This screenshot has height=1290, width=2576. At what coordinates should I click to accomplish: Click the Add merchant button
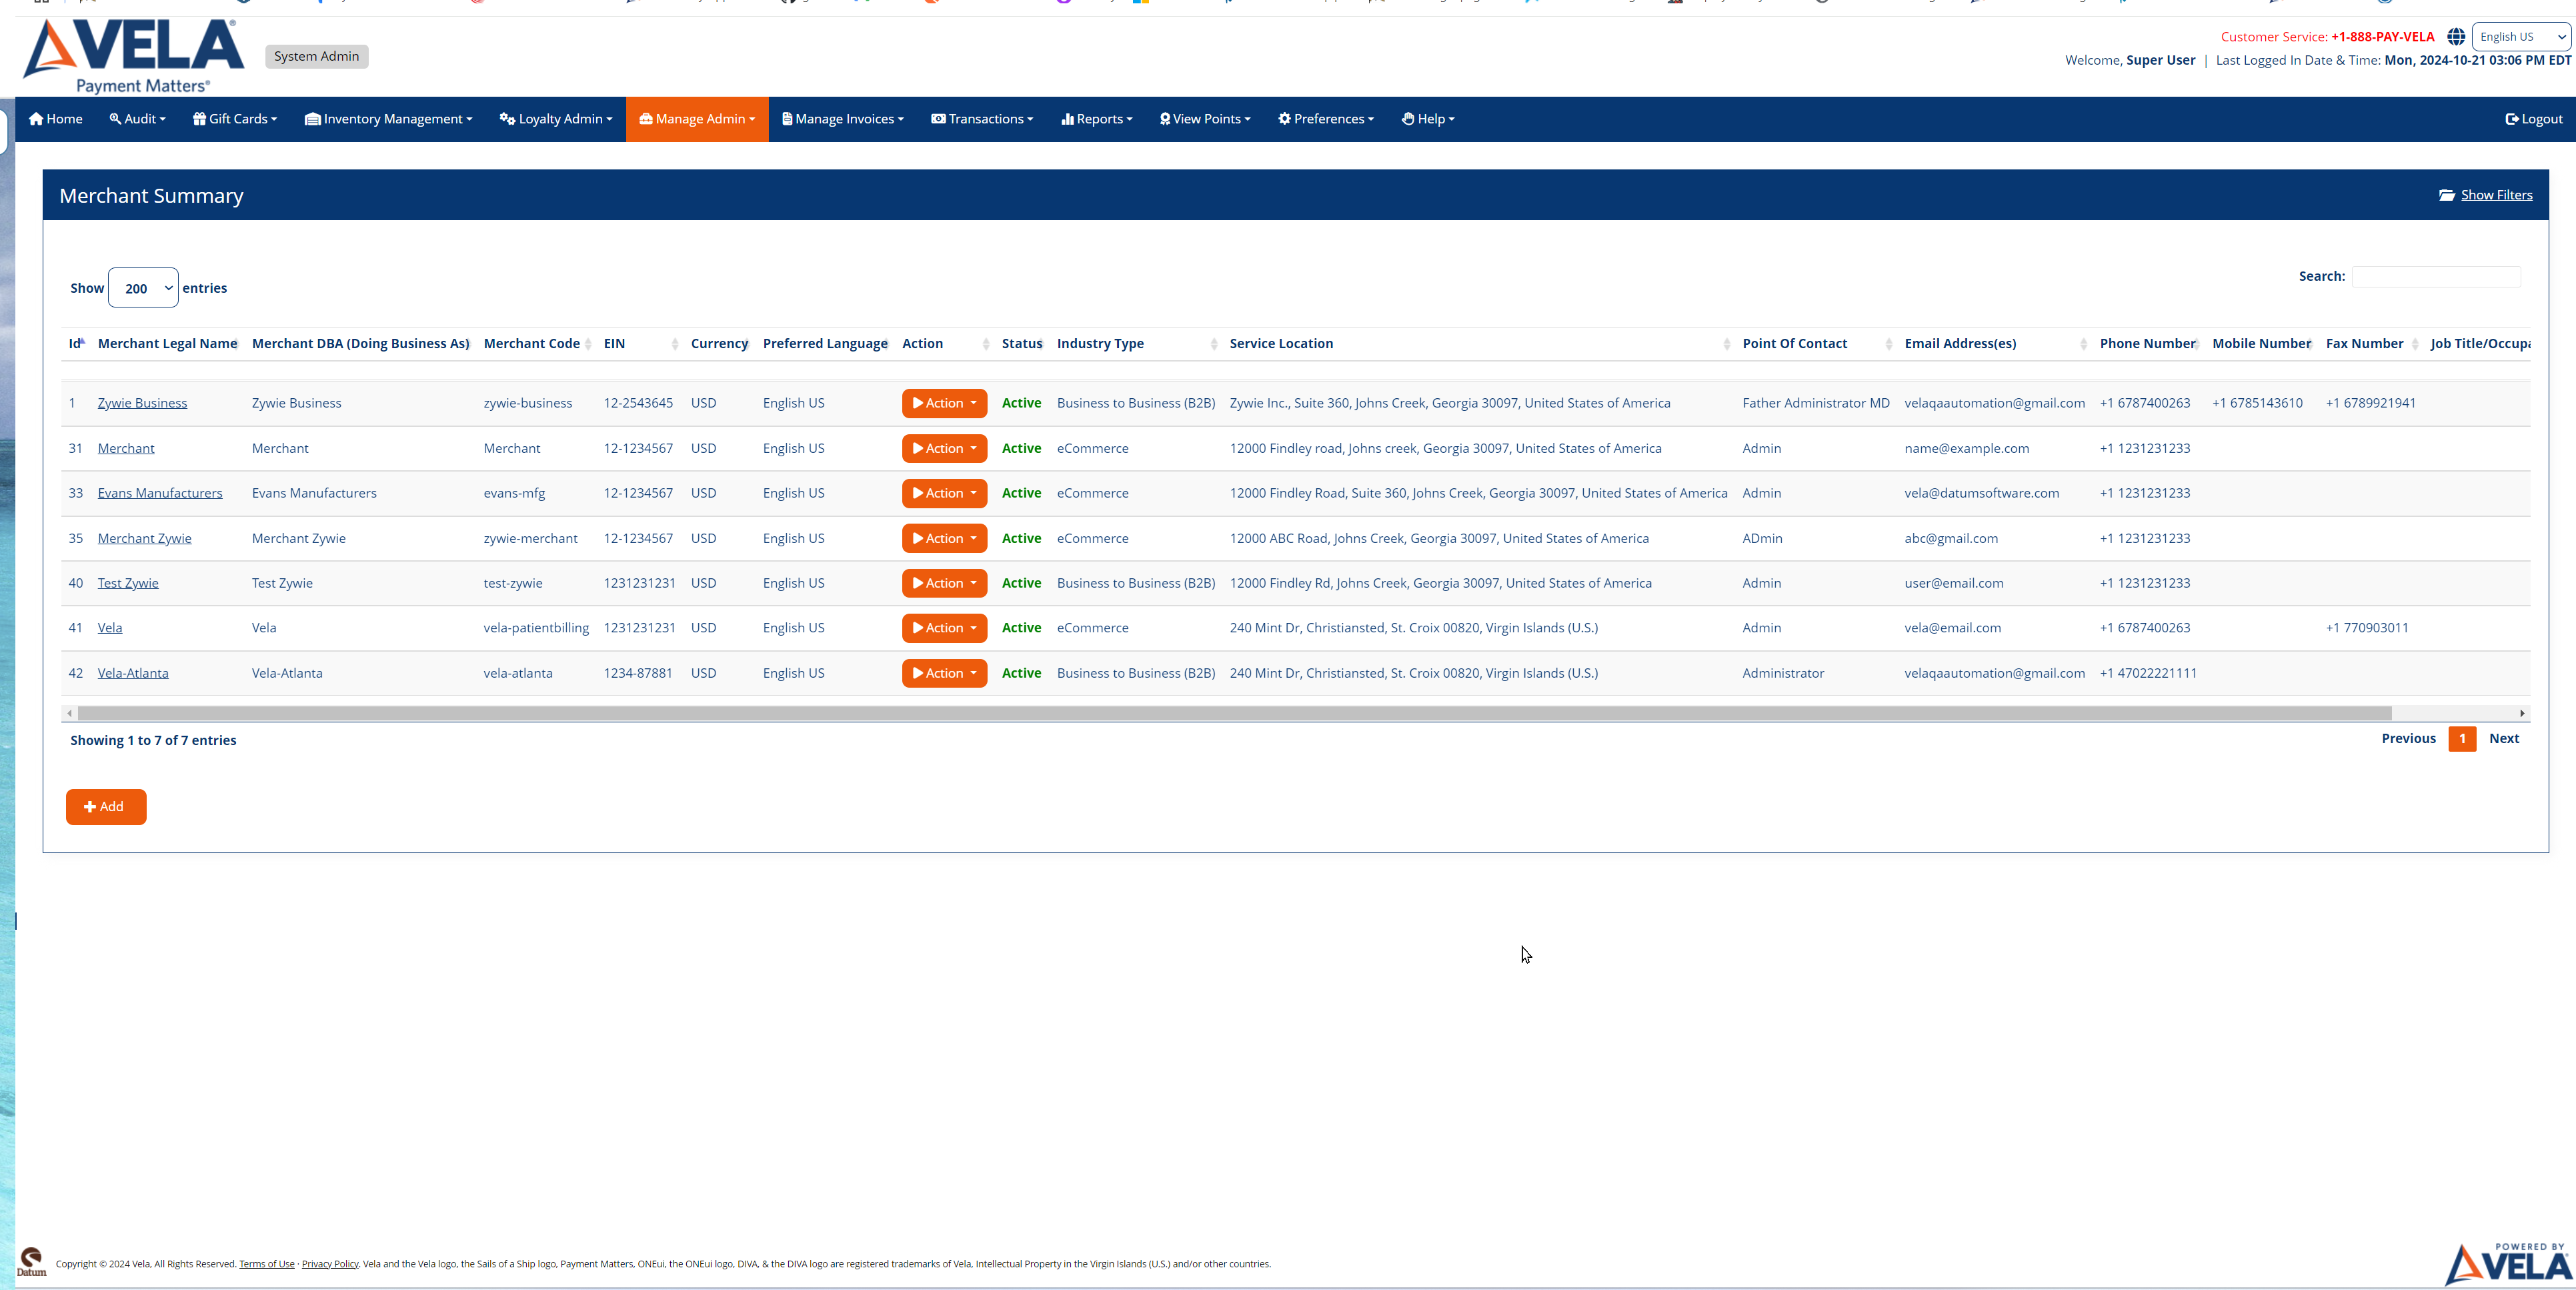106,807
